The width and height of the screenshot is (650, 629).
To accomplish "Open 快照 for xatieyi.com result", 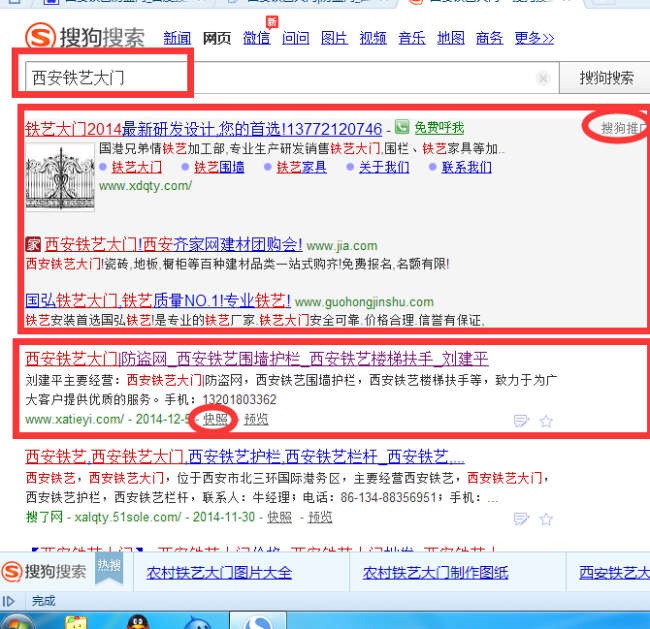I will tap(215, 420).
